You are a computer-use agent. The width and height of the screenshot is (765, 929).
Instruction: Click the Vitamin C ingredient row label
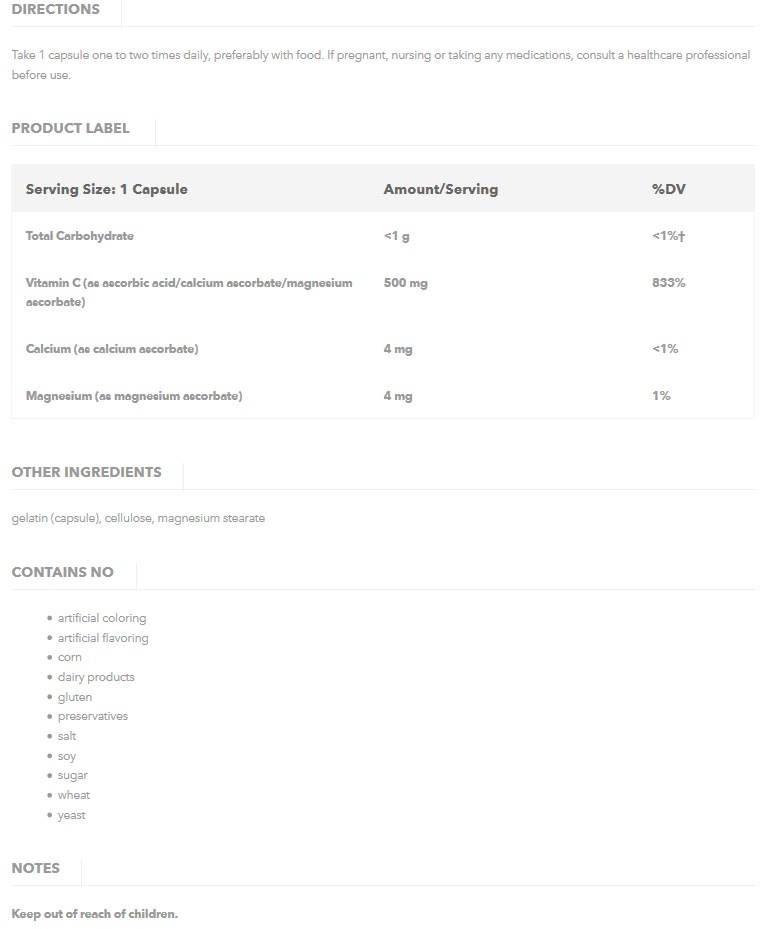[x=188, y=292]
